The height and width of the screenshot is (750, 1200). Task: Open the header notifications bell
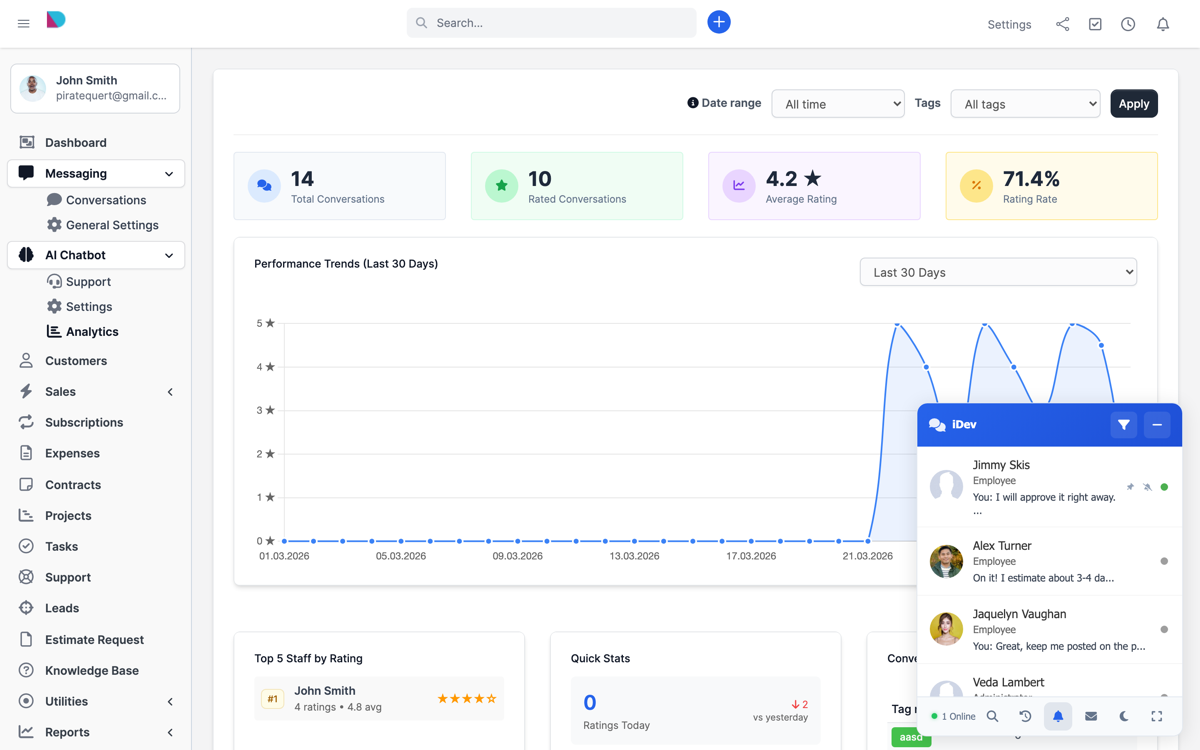(x=1163, y=24)
